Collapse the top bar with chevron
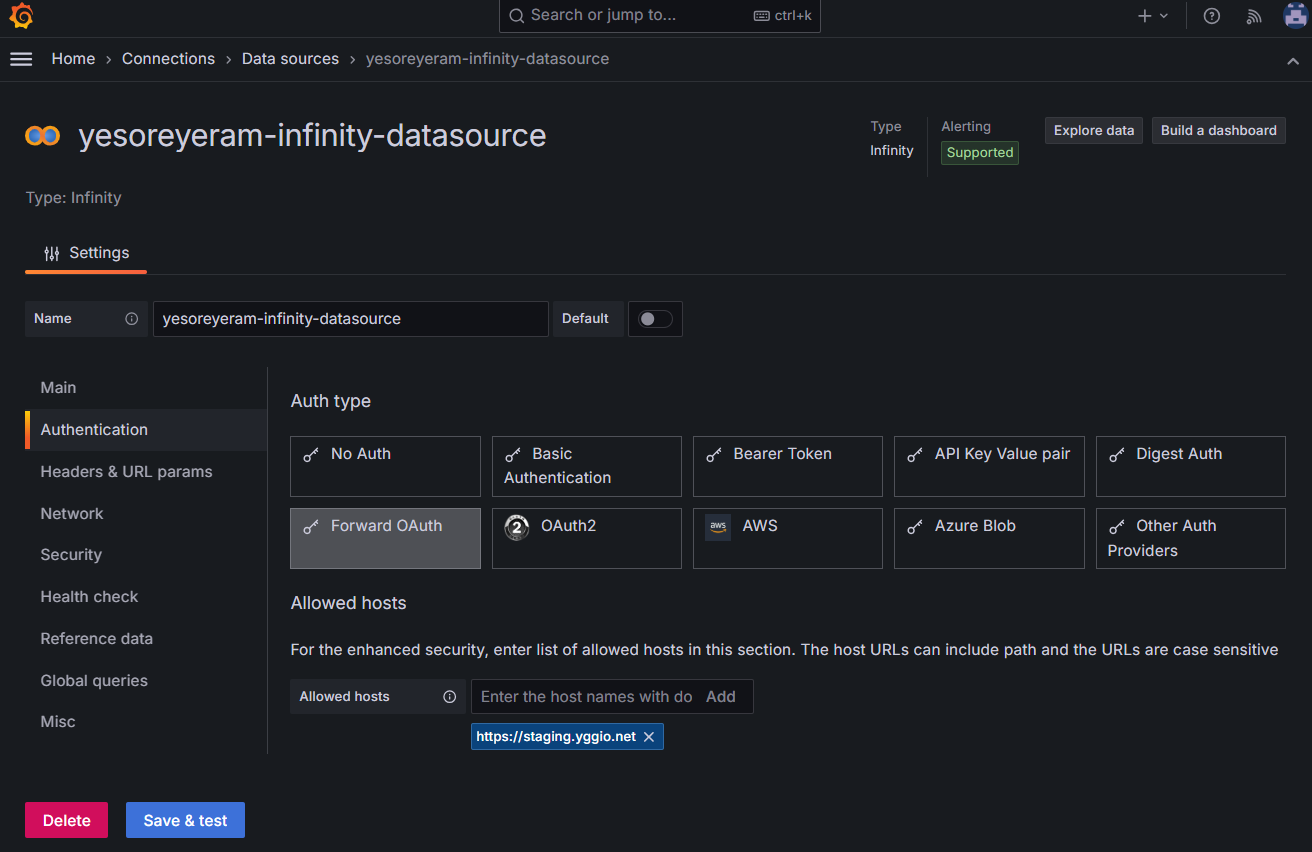 (x=1292, y=60)
